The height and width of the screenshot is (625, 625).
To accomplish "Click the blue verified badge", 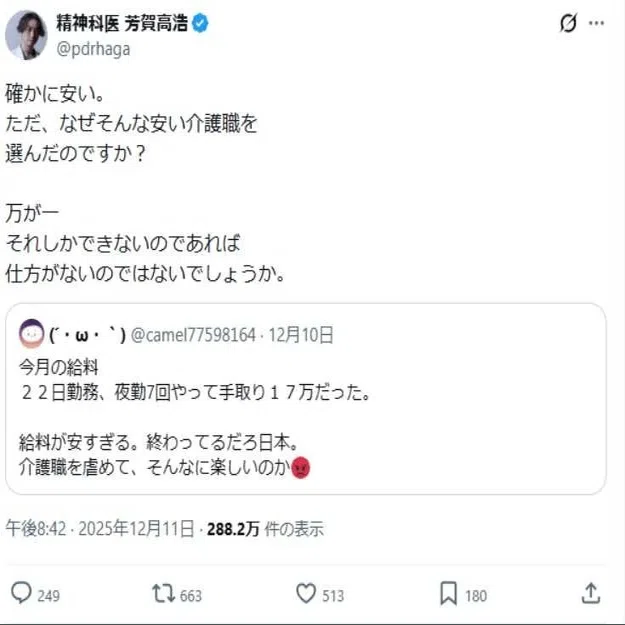I will 200,23.
